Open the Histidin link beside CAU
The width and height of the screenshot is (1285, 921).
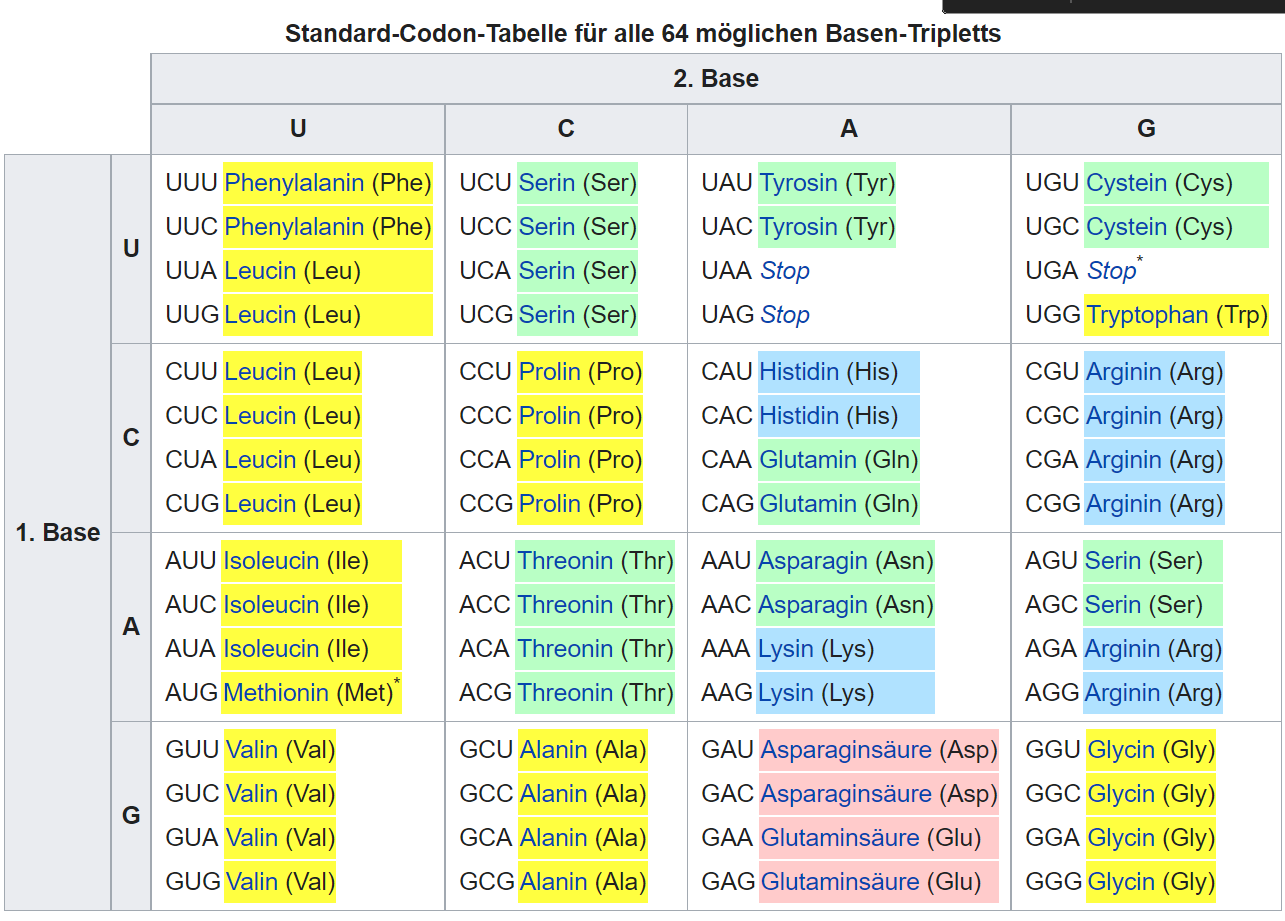[x=799, y=372]
